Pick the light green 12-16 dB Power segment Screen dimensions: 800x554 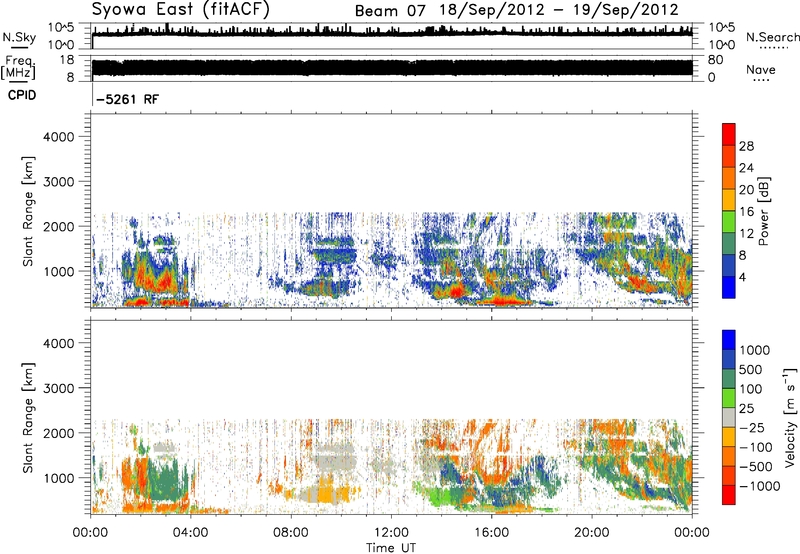pyautogui.click(x=729, y=222)
